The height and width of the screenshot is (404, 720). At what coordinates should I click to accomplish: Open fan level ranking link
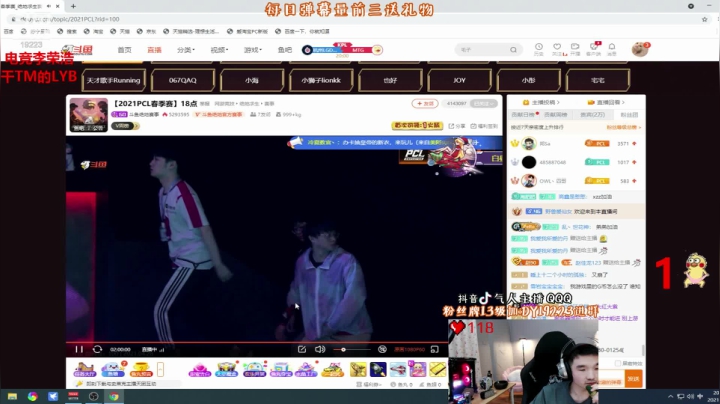[624, 127]
